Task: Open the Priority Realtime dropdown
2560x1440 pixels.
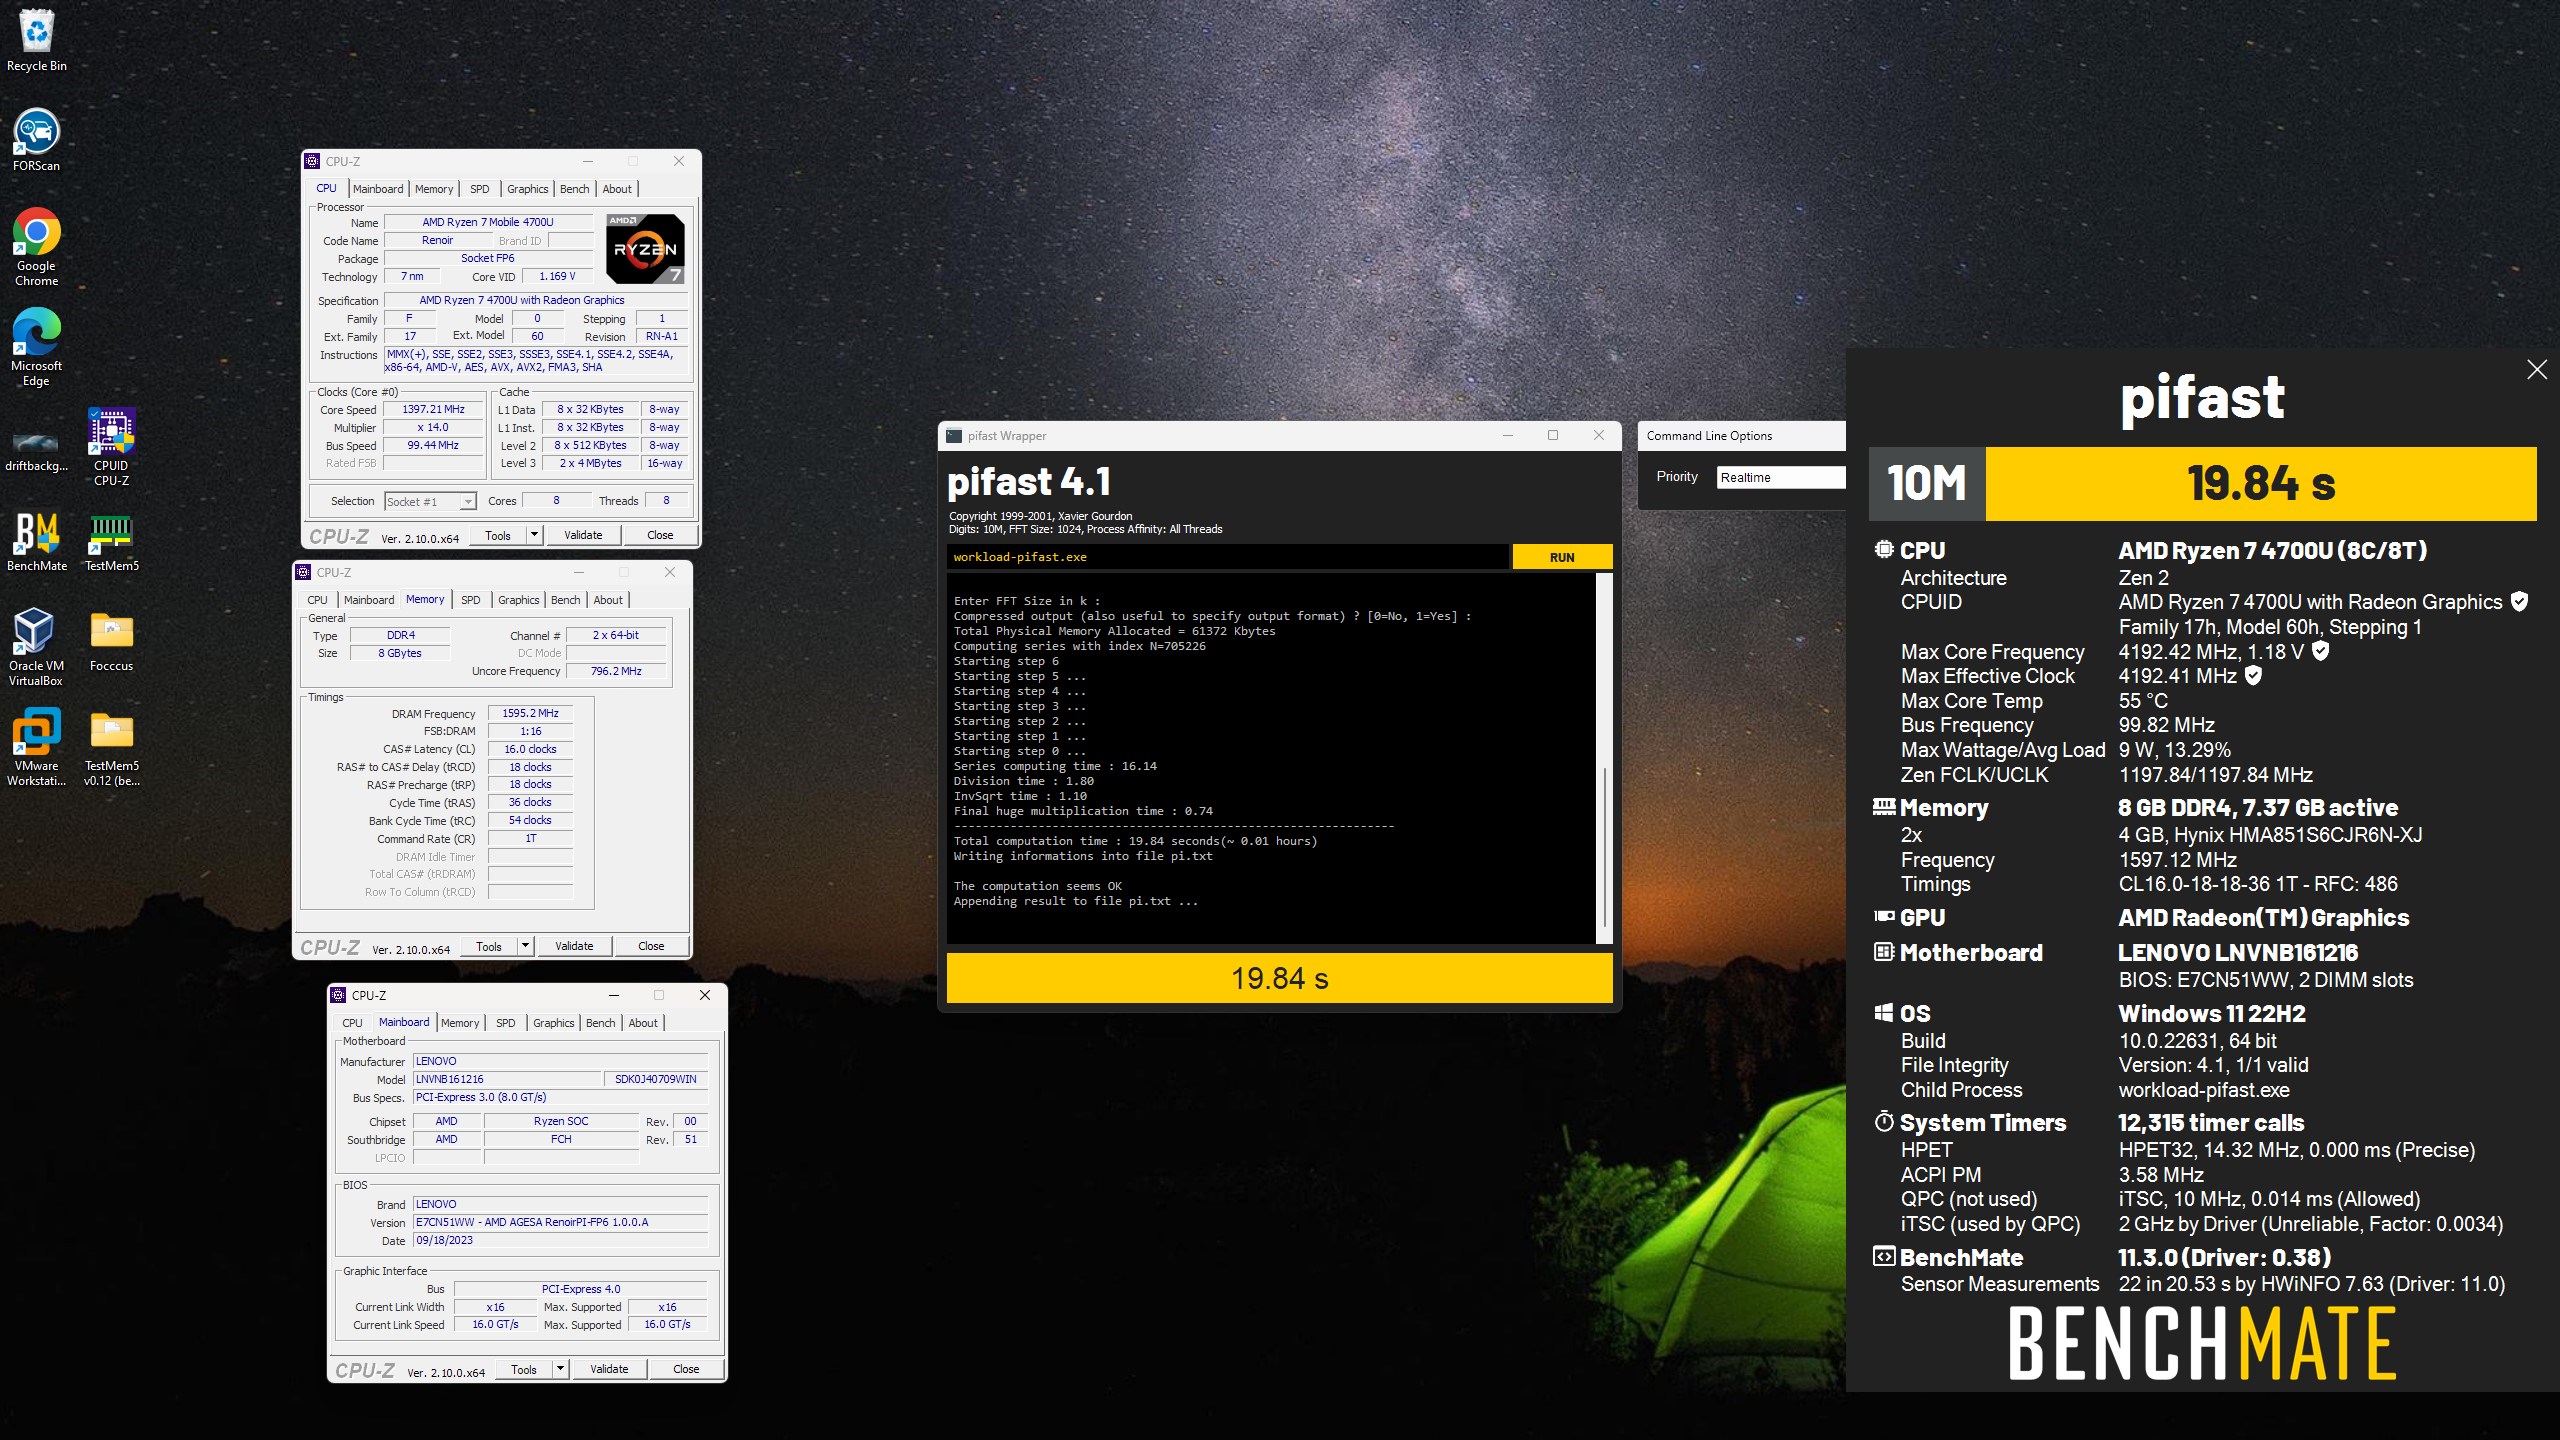Action: [1781, 477]
